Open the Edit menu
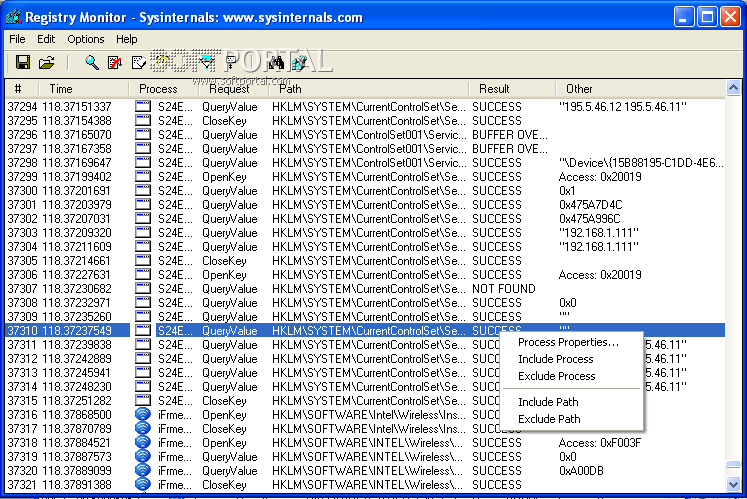The image size is (747, 499). pos(46,39)
